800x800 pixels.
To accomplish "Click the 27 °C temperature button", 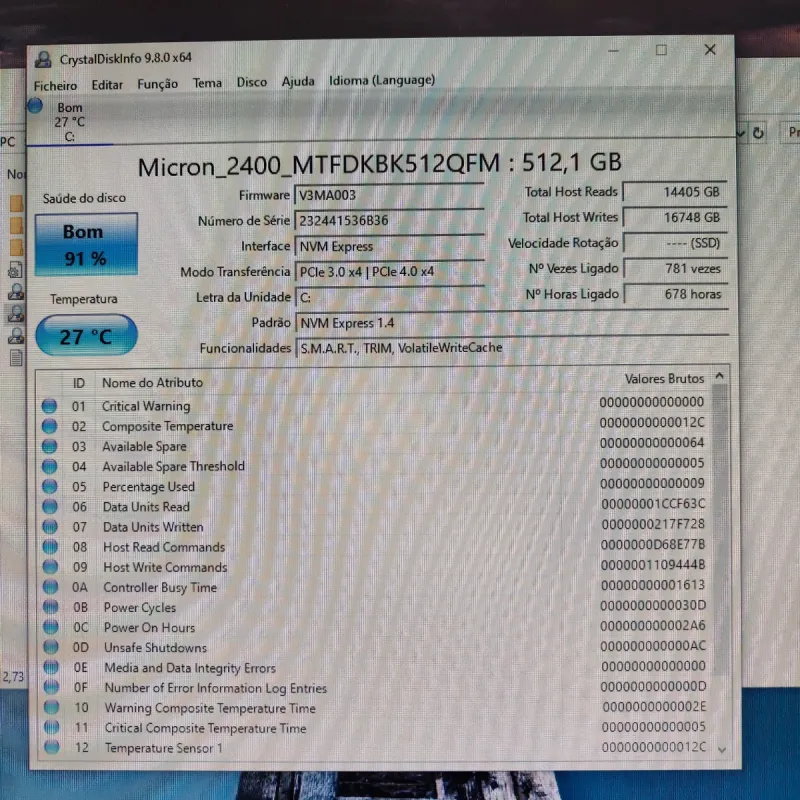I will click(86, 335).
